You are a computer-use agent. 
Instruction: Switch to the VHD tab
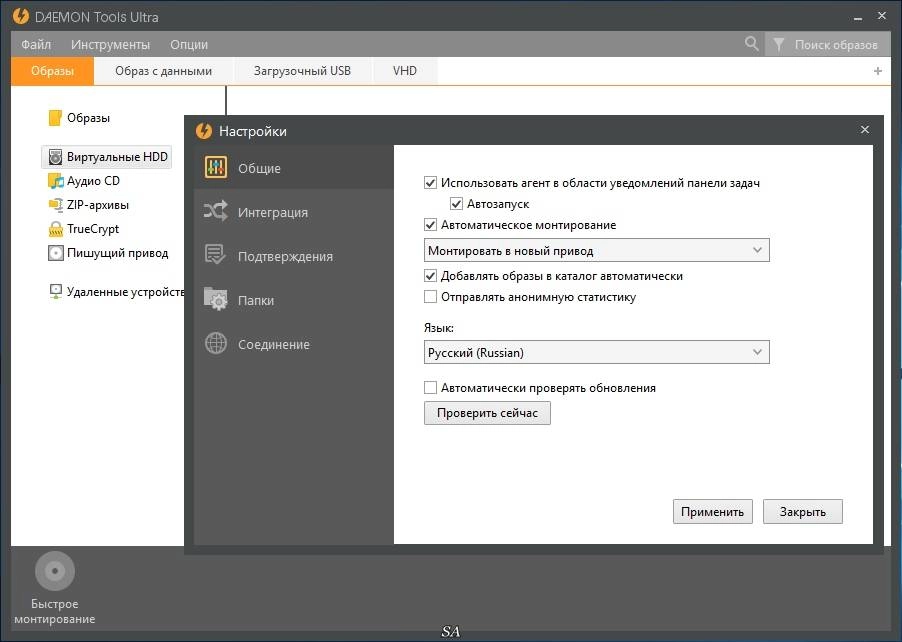[405, 71]
